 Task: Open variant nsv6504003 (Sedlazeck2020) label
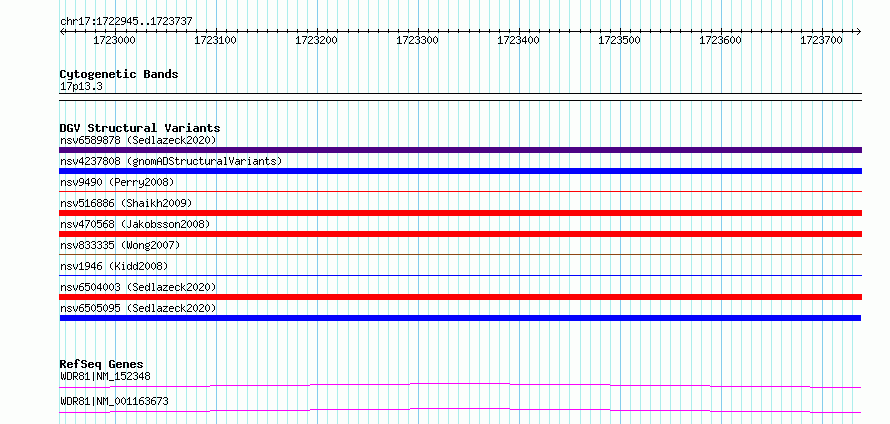point(138,287)
